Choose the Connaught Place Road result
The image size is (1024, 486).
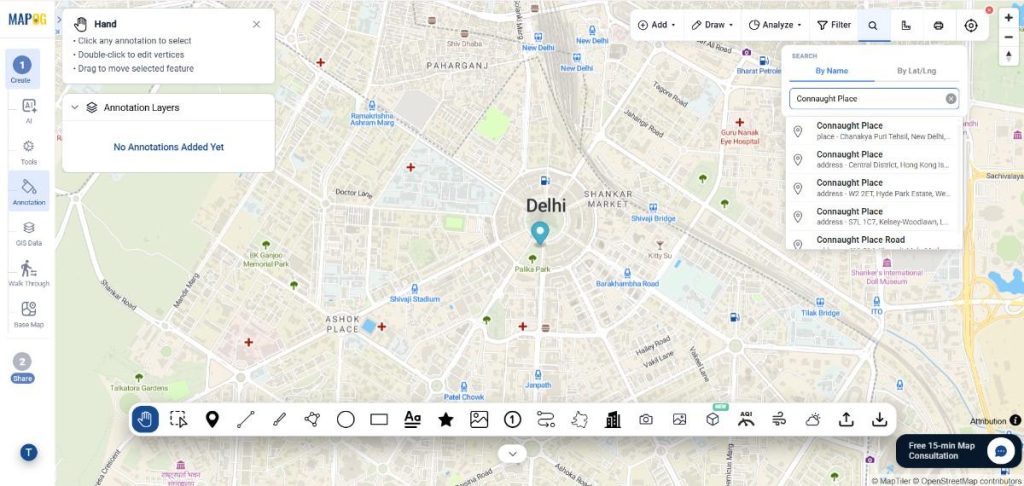[x=874, y=240]
